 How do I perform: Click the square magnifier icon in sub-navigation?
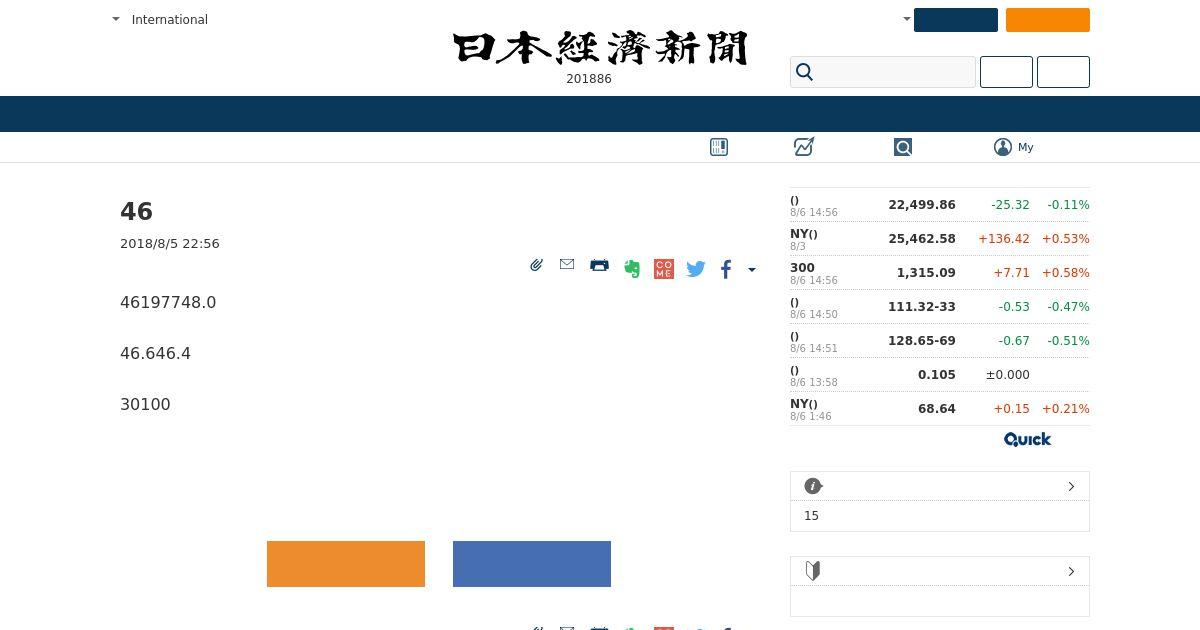[903, 147]
